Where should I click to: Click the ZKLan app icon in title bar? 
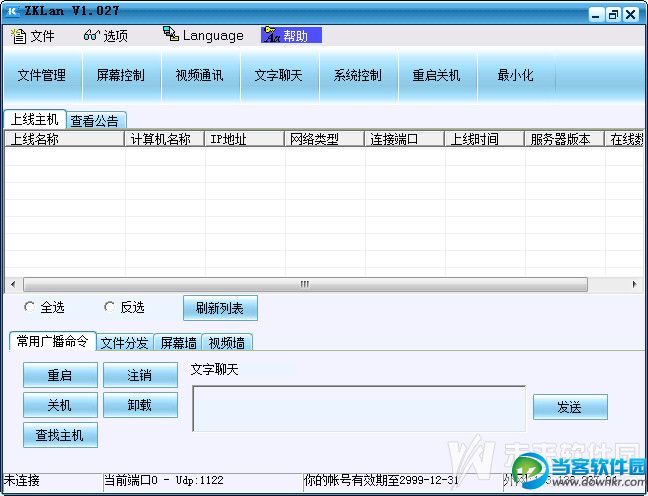(12, 11)
